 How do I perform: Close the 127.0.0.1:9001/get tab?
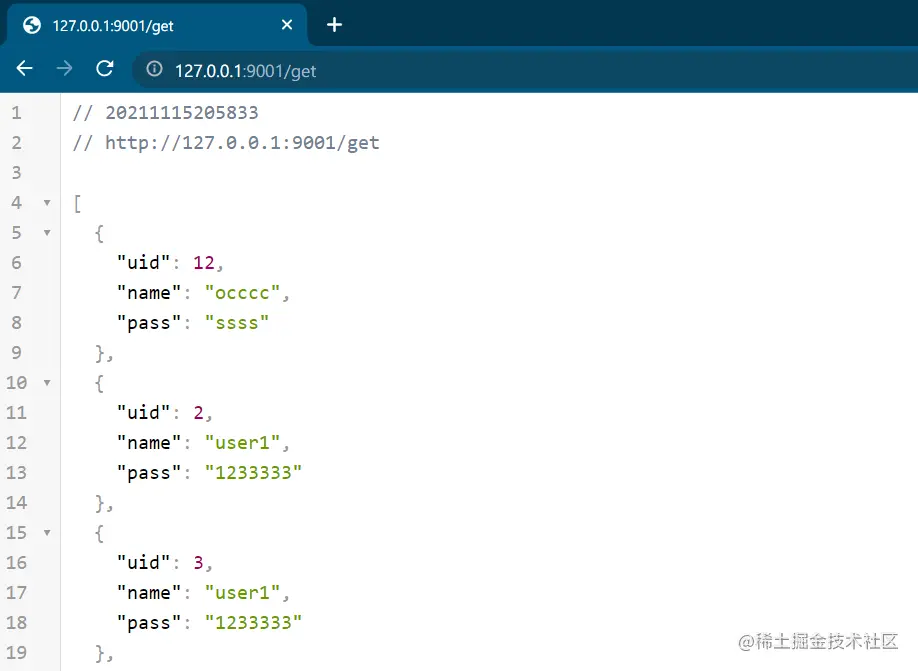[x=287, y=25]
